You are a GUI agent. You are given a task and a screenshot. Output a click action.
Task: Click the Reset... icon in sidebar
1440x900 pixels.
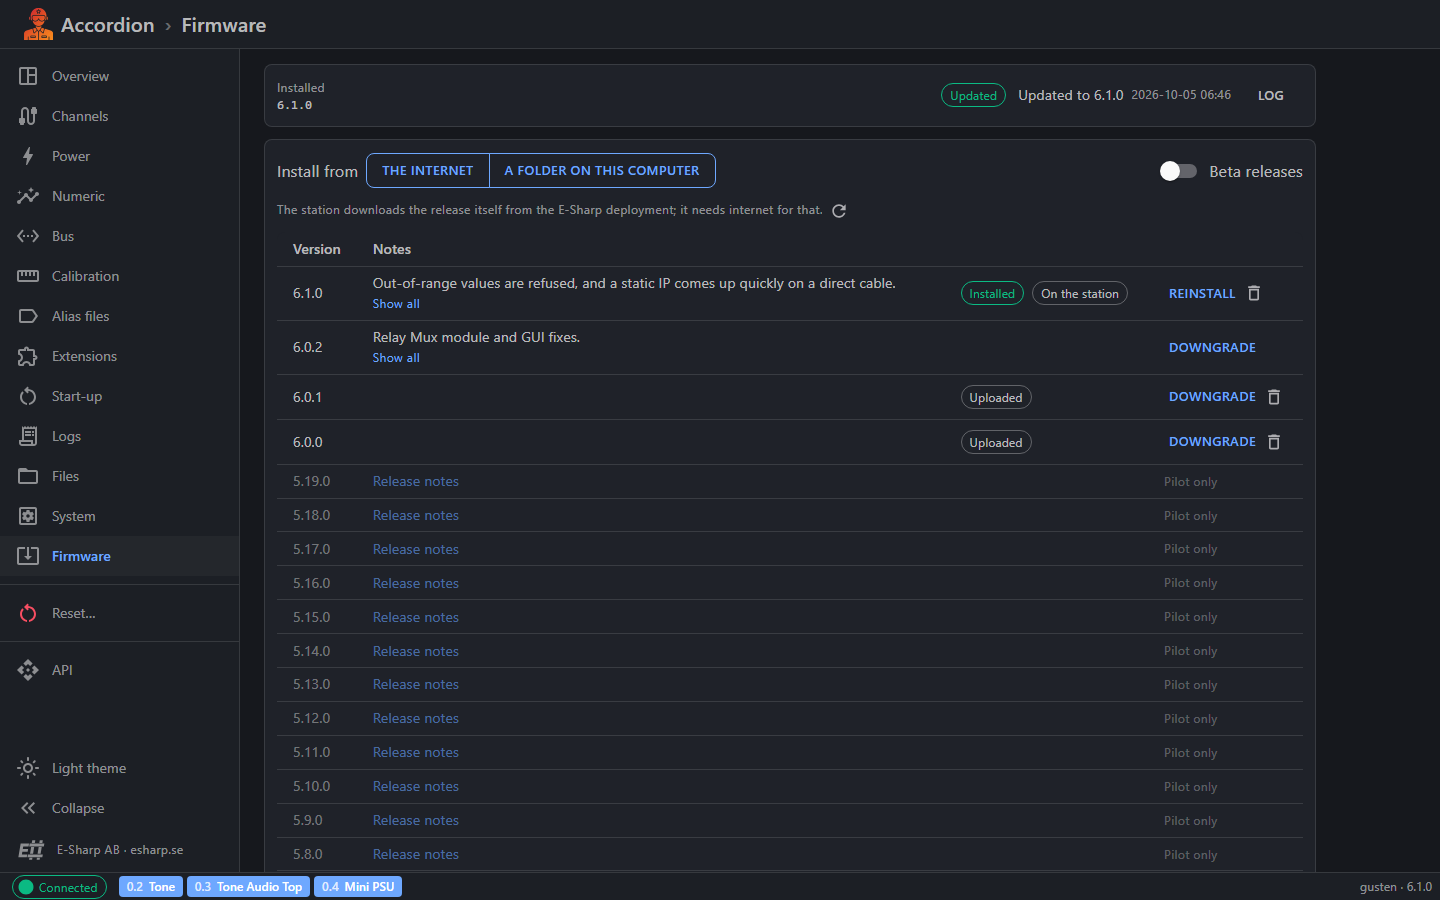coord(28,613)
